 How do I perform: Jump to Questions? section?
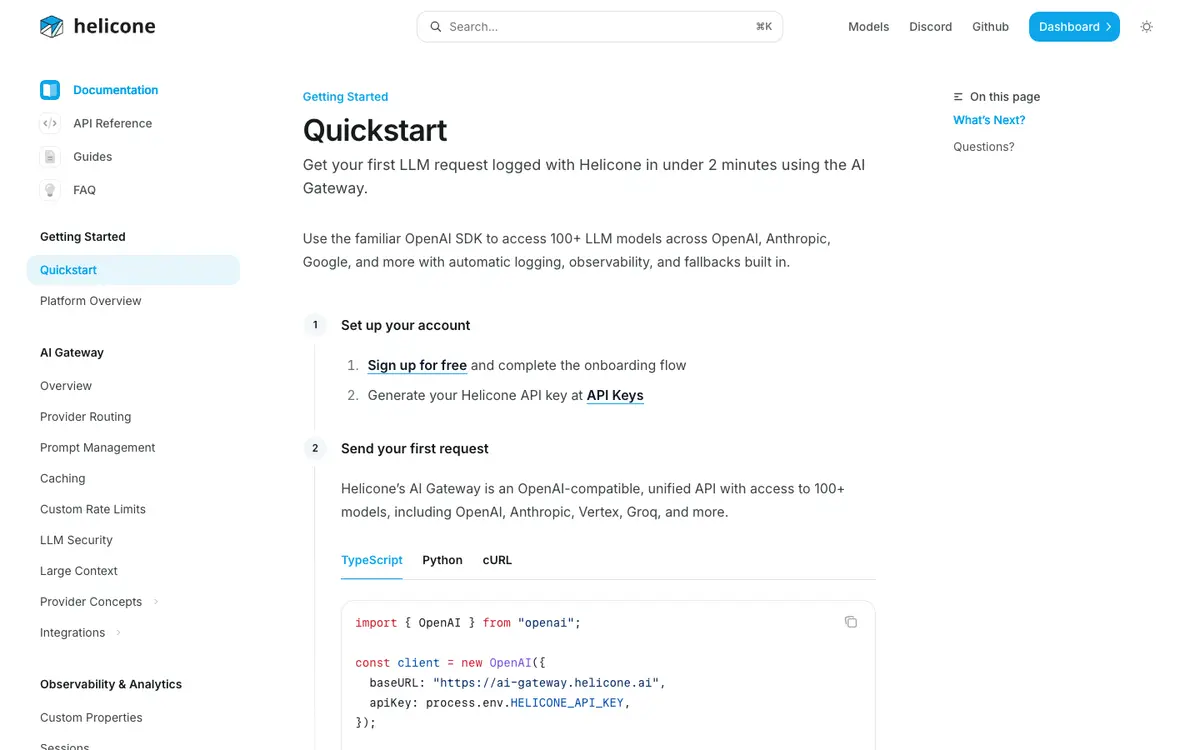(983, 147)
